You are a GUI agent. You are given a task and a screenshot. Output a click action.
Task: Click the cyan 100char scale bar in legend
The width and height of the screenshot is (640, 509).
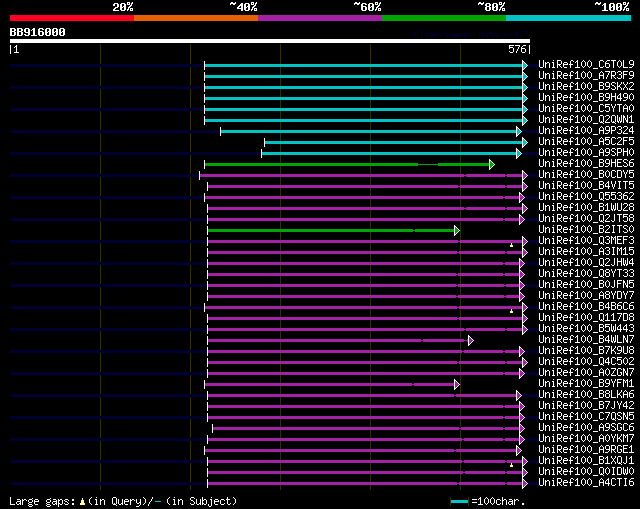pos(459,502)
